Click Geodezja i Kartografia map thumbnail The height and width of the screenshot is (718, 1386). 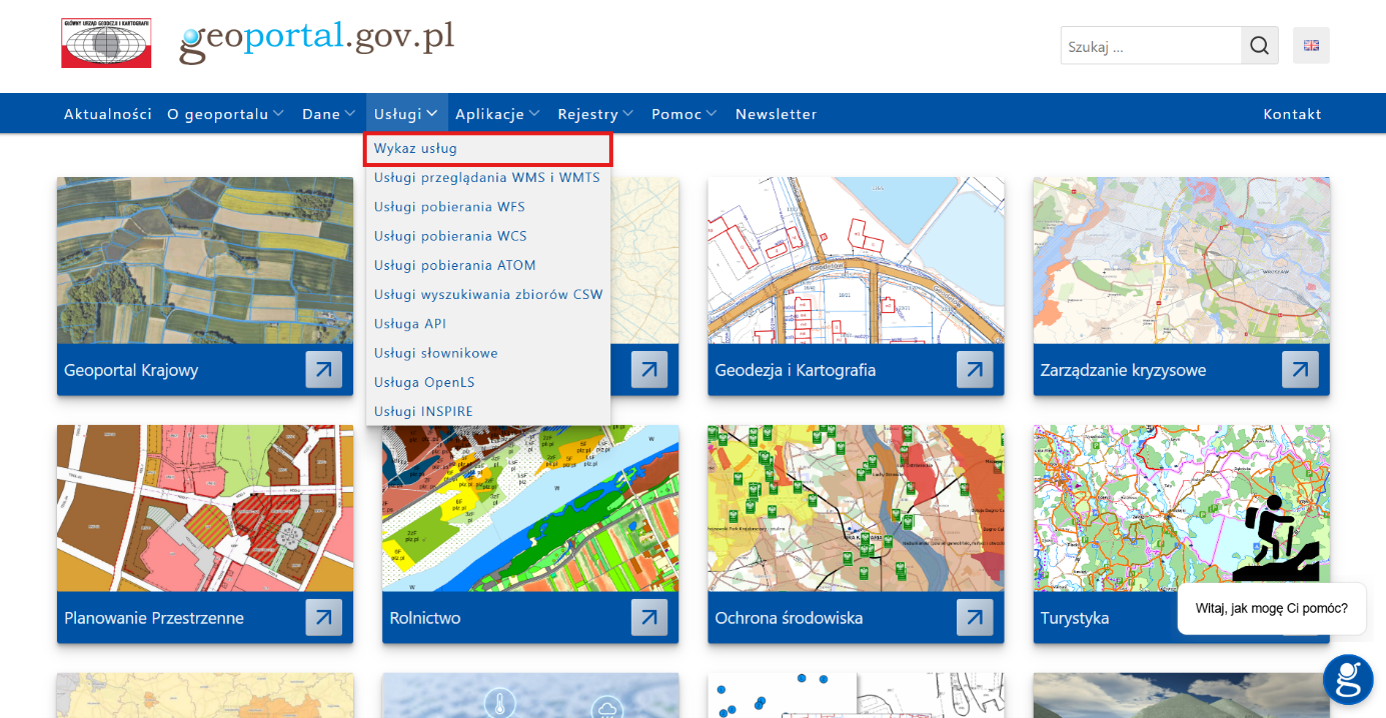click(856, 260)
